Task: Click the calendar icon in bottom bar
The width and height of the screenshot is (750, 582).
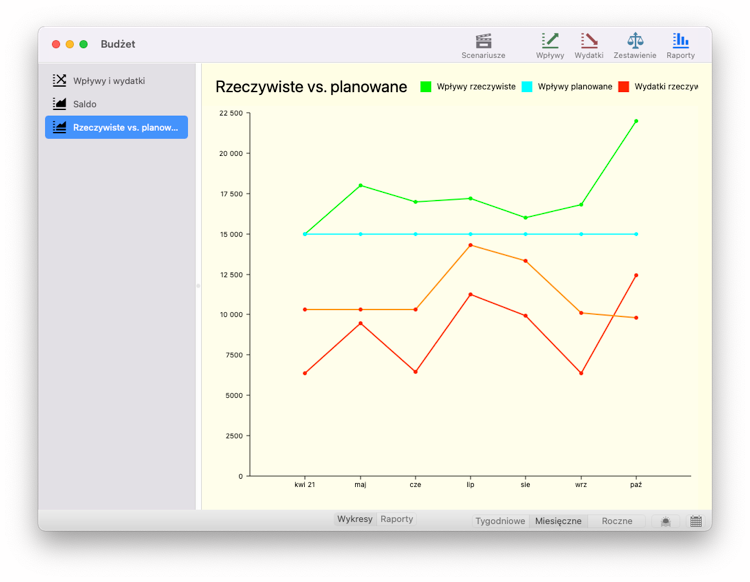Action: pos(696,521)
